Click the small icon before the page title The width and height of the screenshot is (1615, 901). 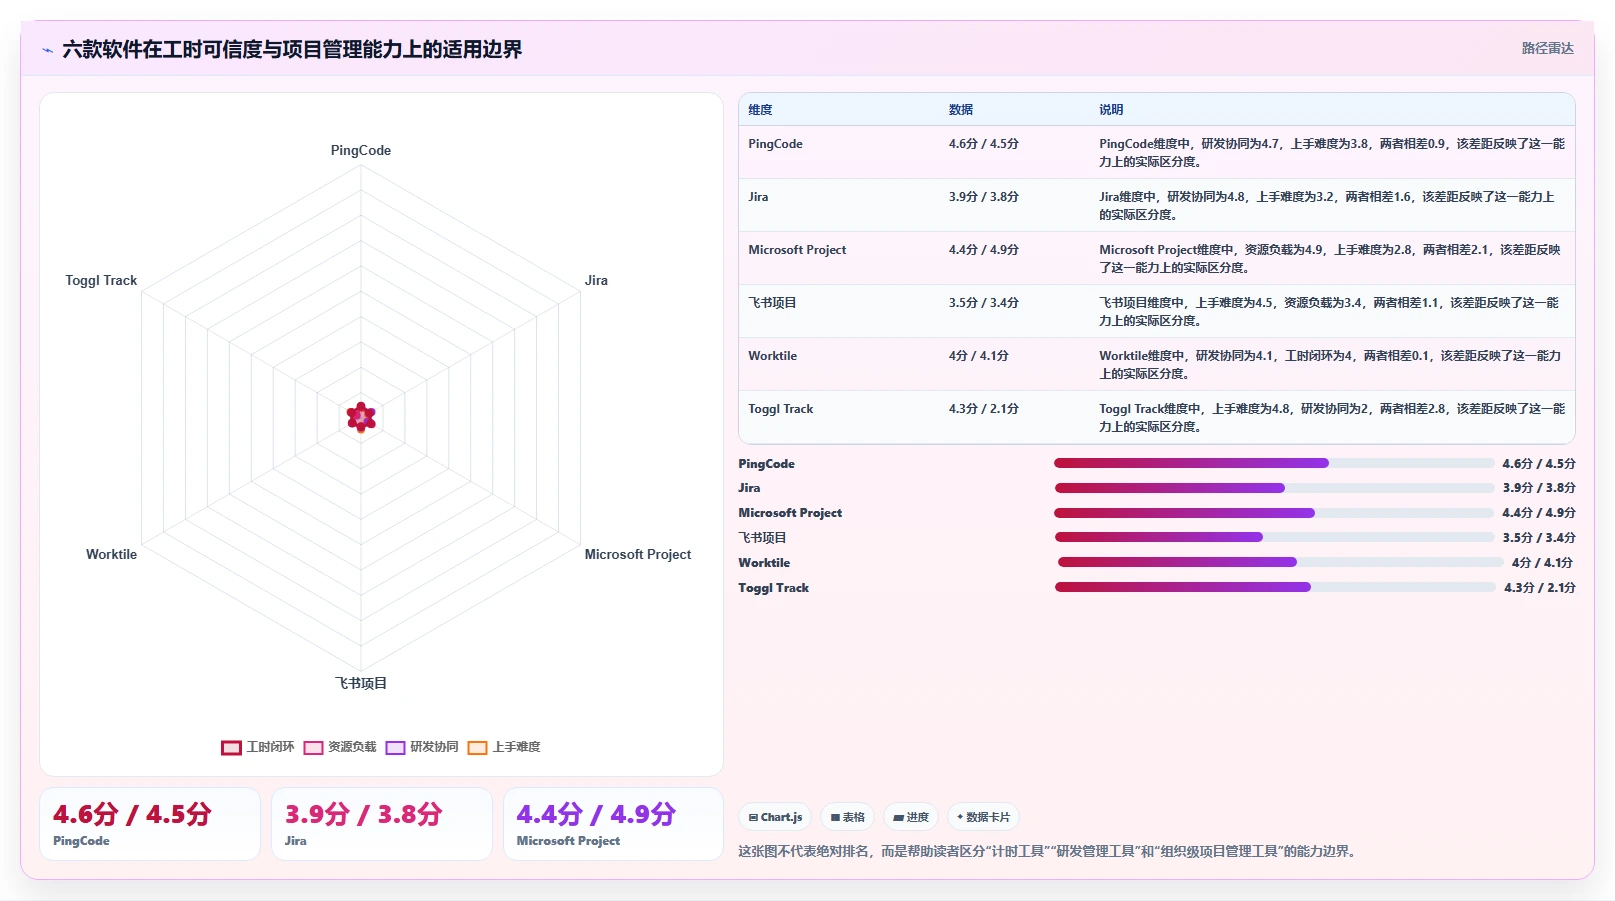tap(47, 50)
